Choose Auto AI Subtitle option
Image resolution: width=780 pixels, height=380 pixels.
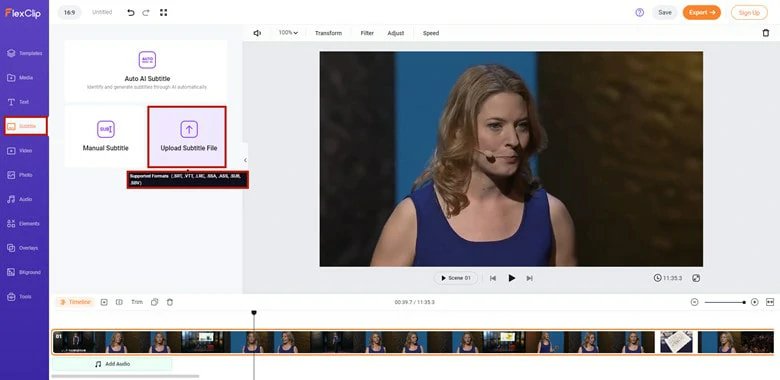pyautogui.click(x=147, y=71)
